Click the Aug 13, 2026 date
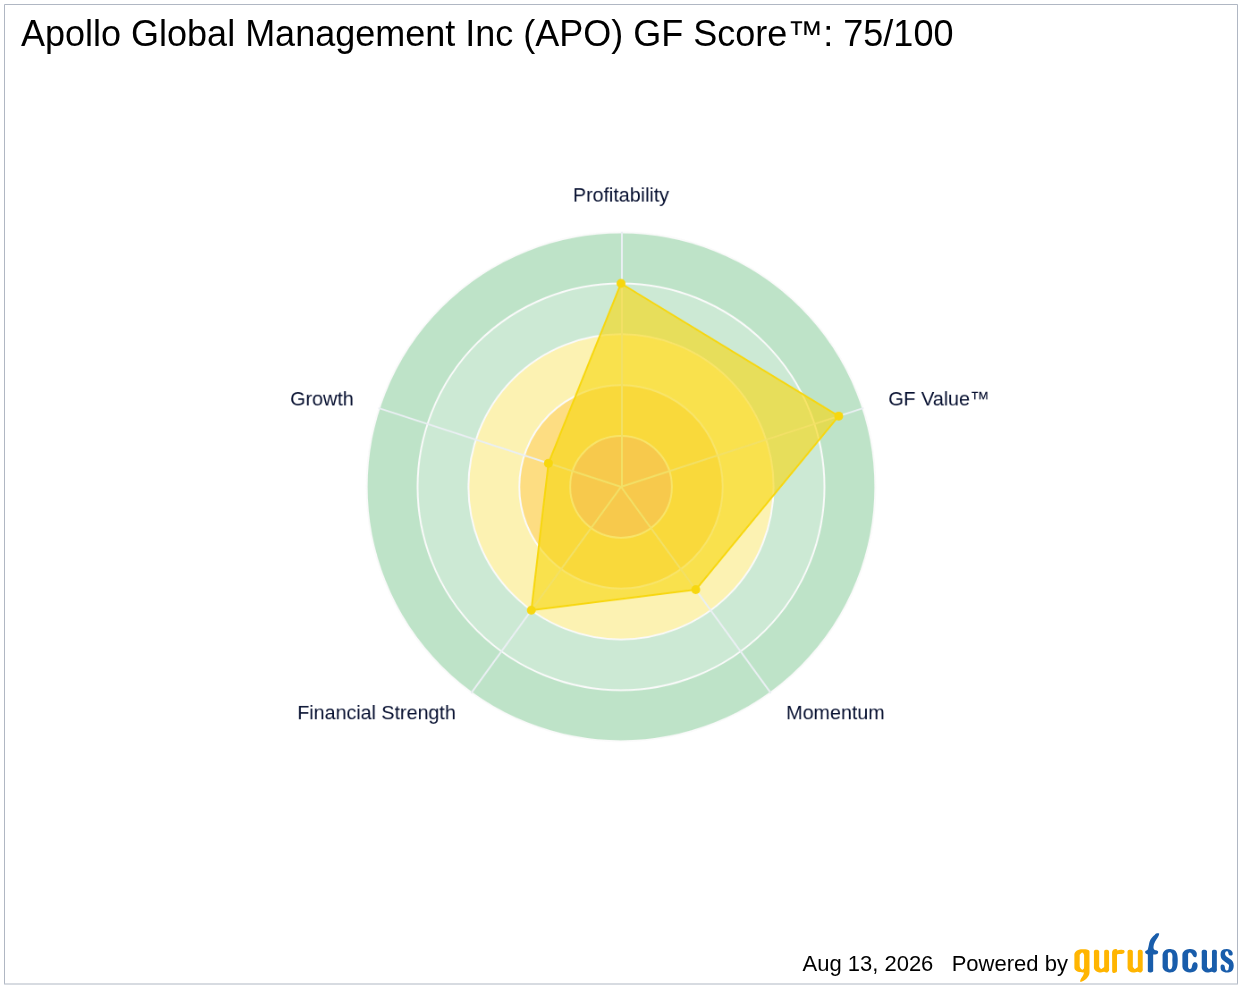 coord(867,964)
